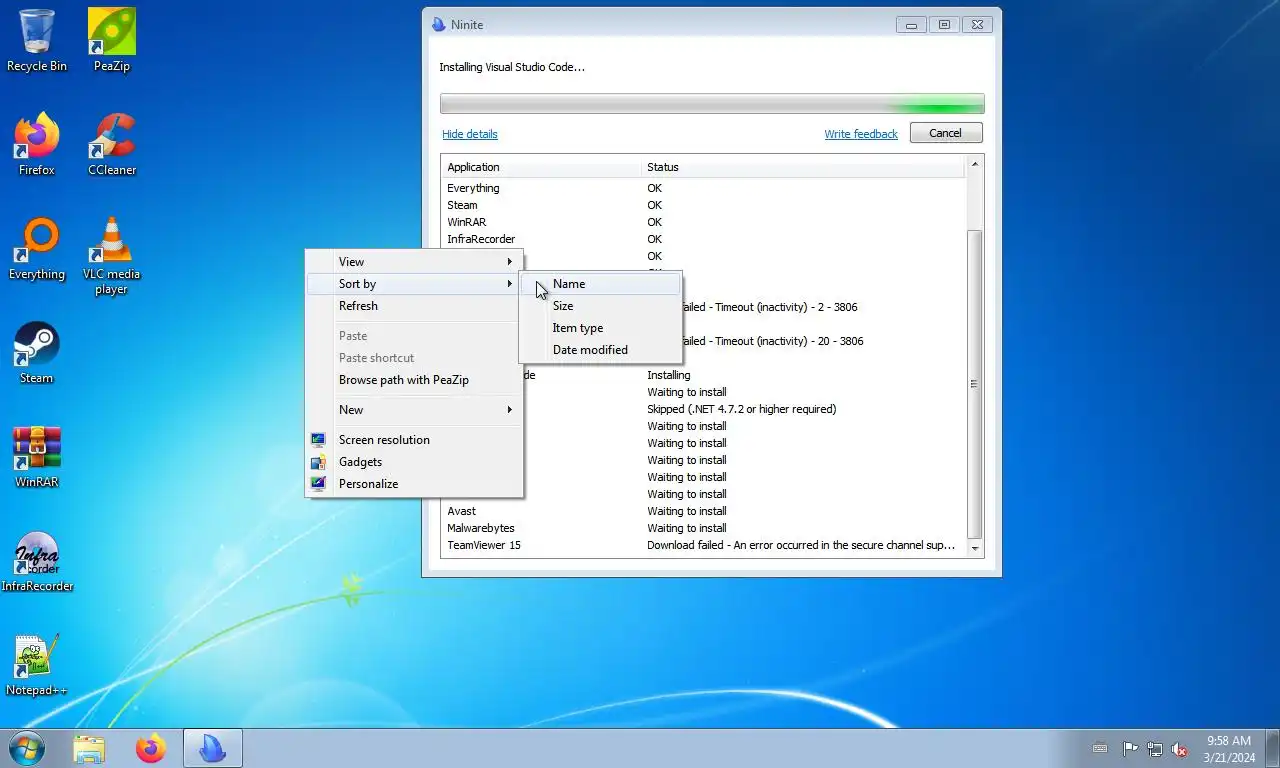Choose Browse path with PeaZip
This screenshot has width=1280, height=768.
[414, 380]
